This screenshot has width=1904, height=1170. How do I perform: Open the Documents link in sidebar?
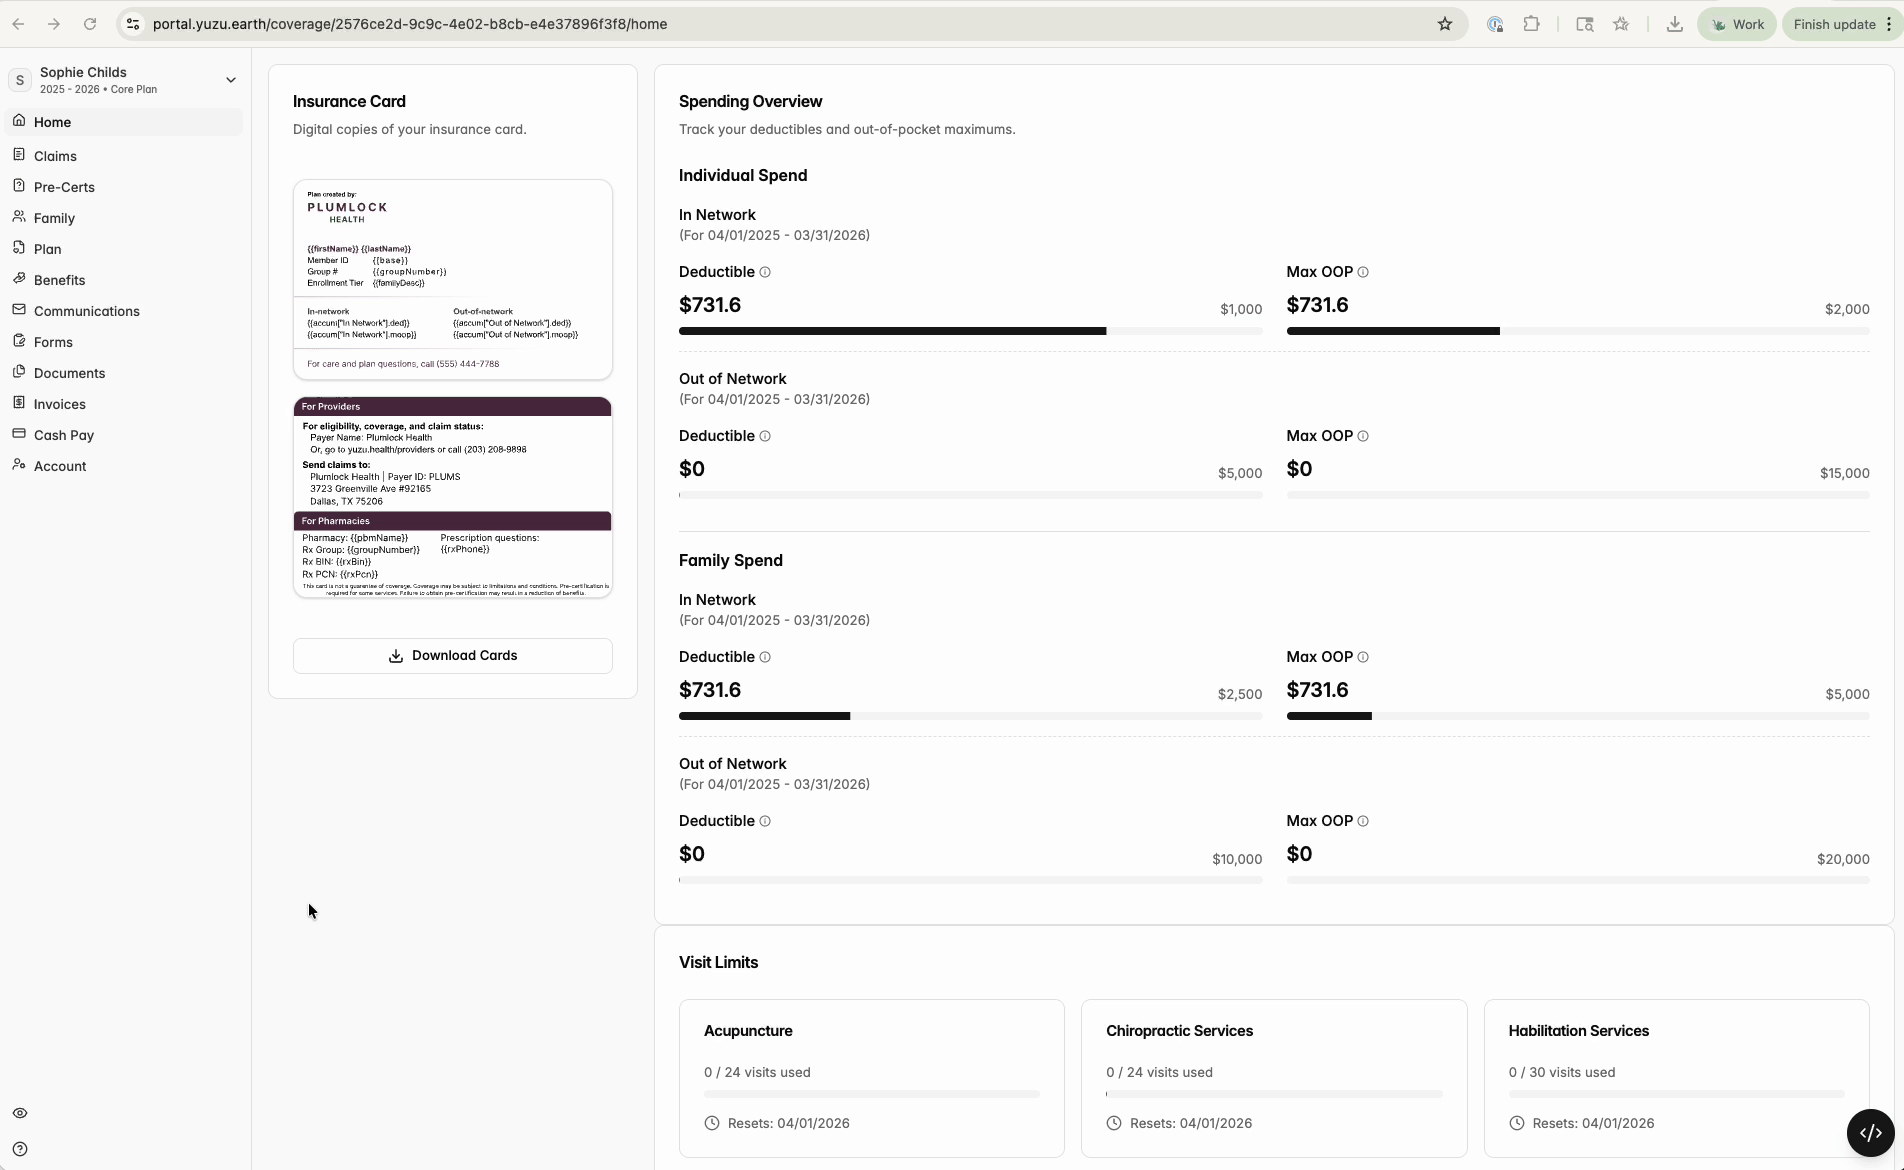tap(69, 373)
